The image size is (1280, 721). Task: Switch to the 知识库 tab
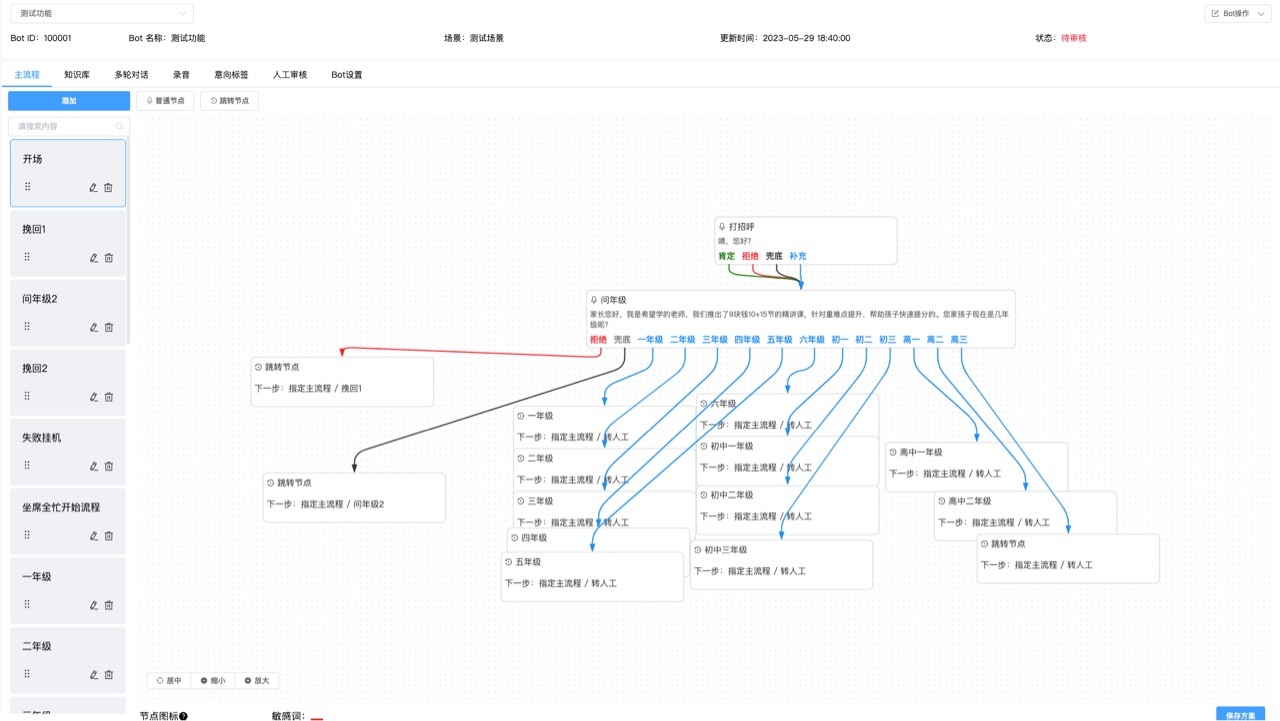(77, 75)
